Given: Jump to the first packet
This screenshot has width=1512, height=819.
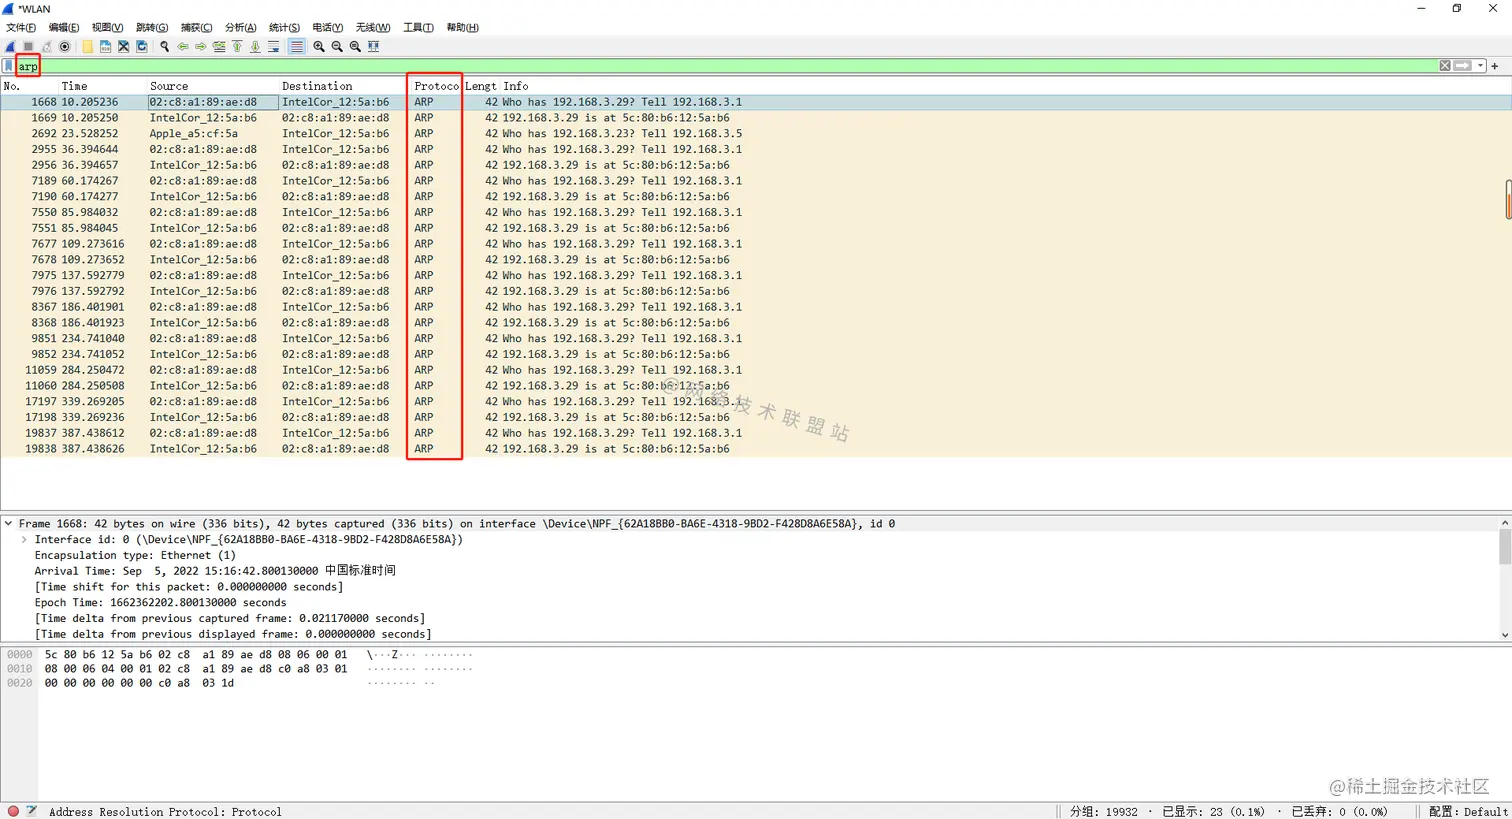Looking at the screenshot, I should (x=237, y=46).
